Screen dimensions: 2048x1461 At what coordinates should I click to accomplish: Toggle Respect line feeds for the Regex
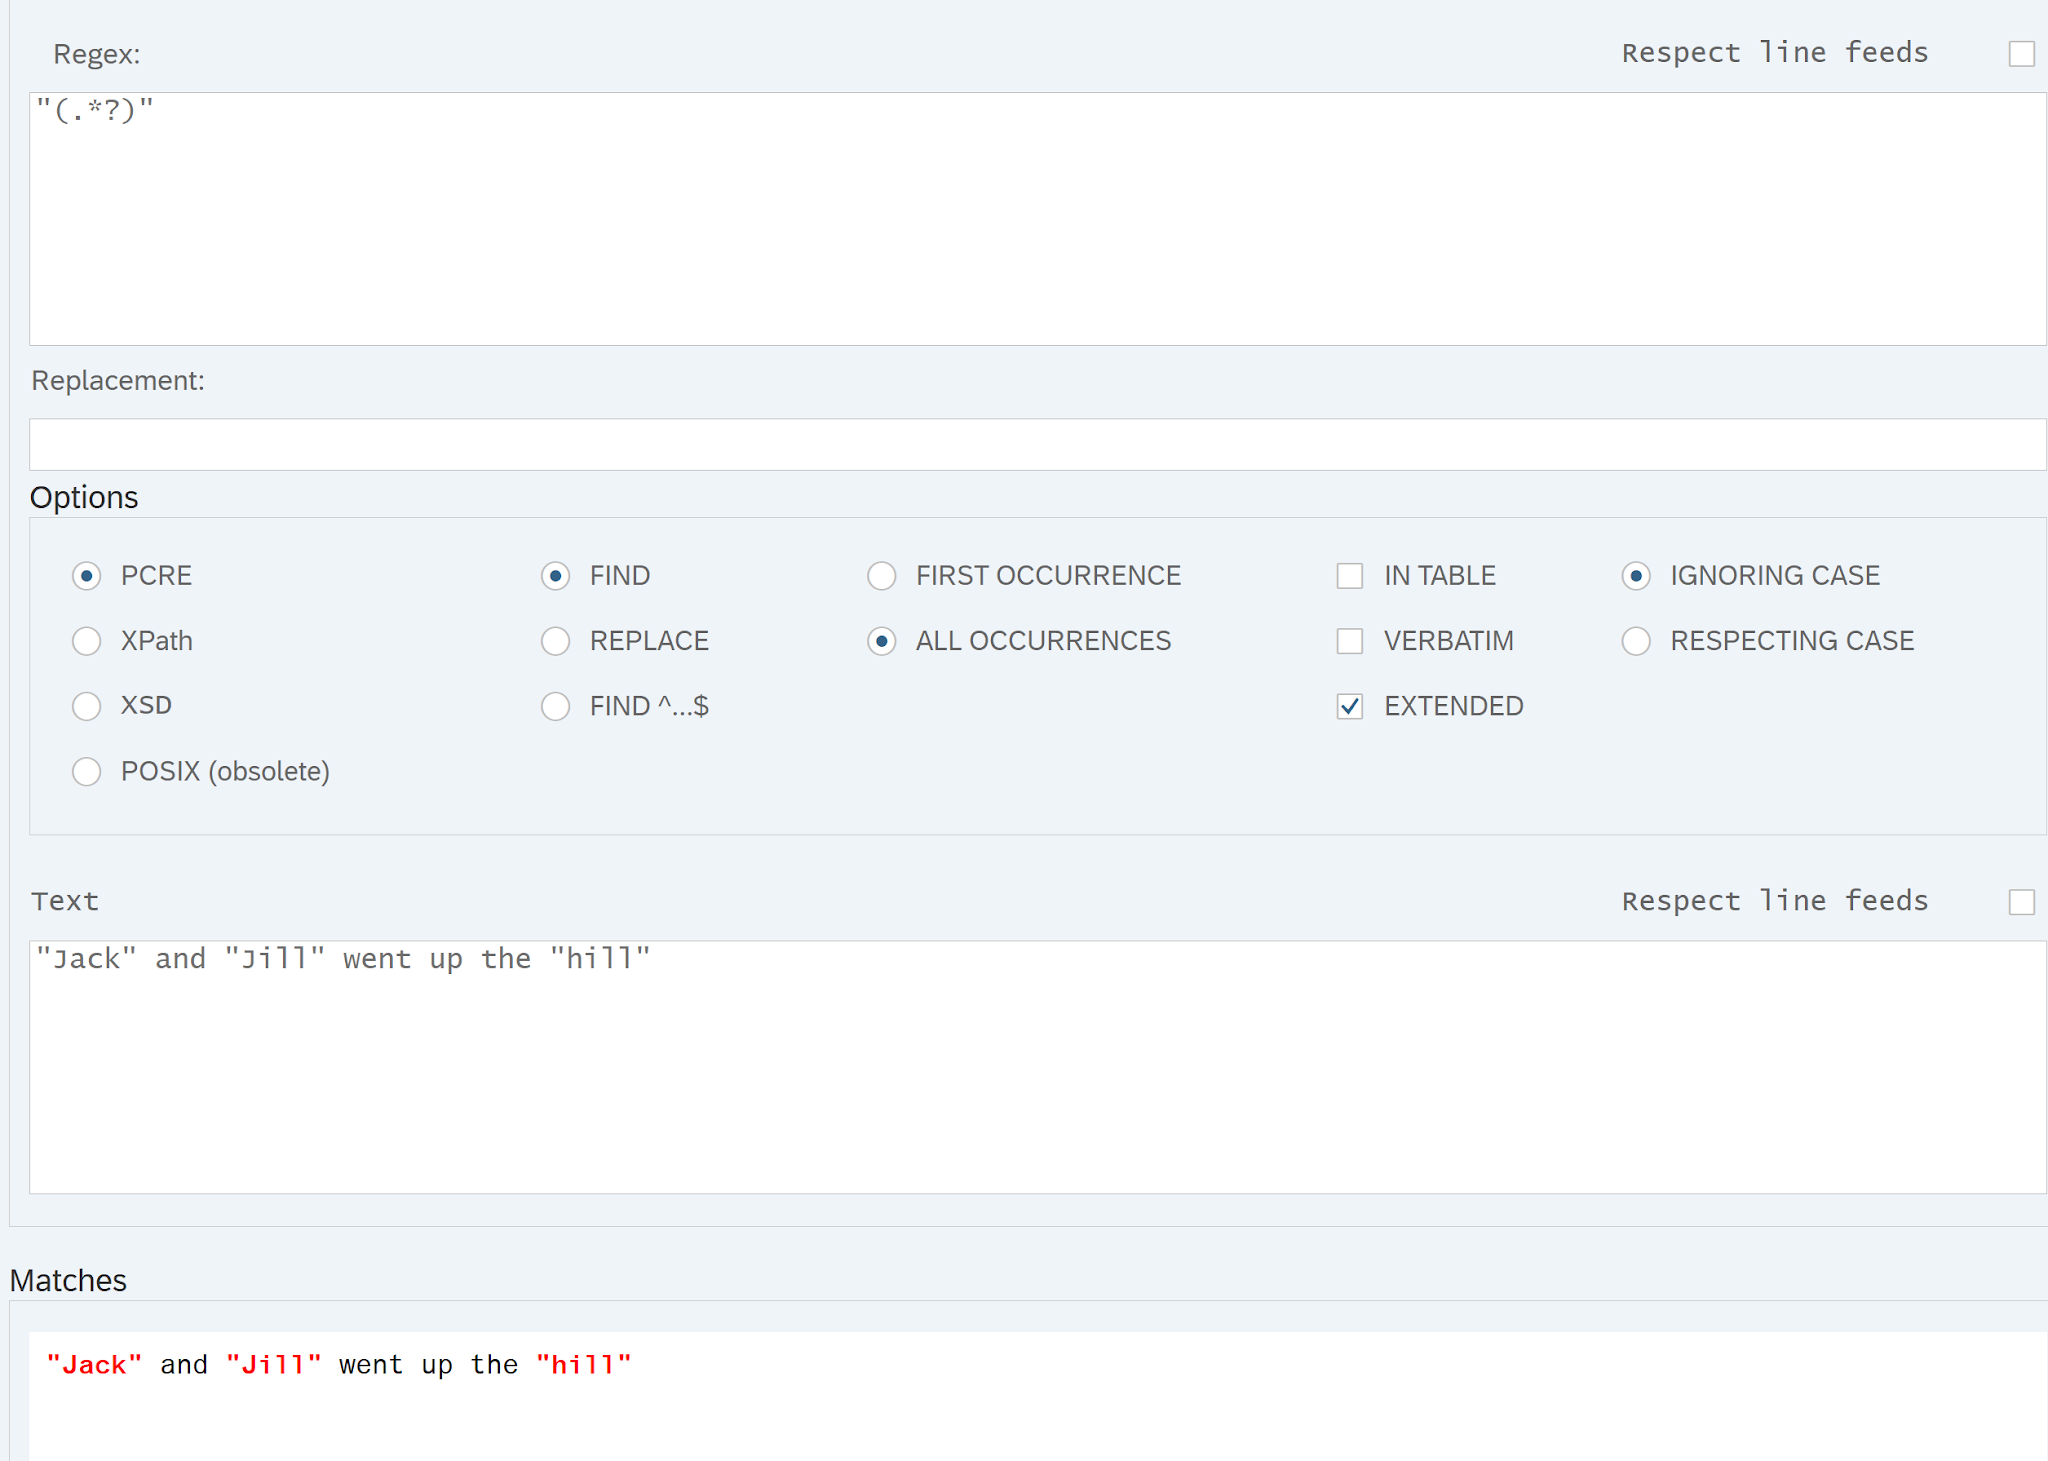point(2023,54)
